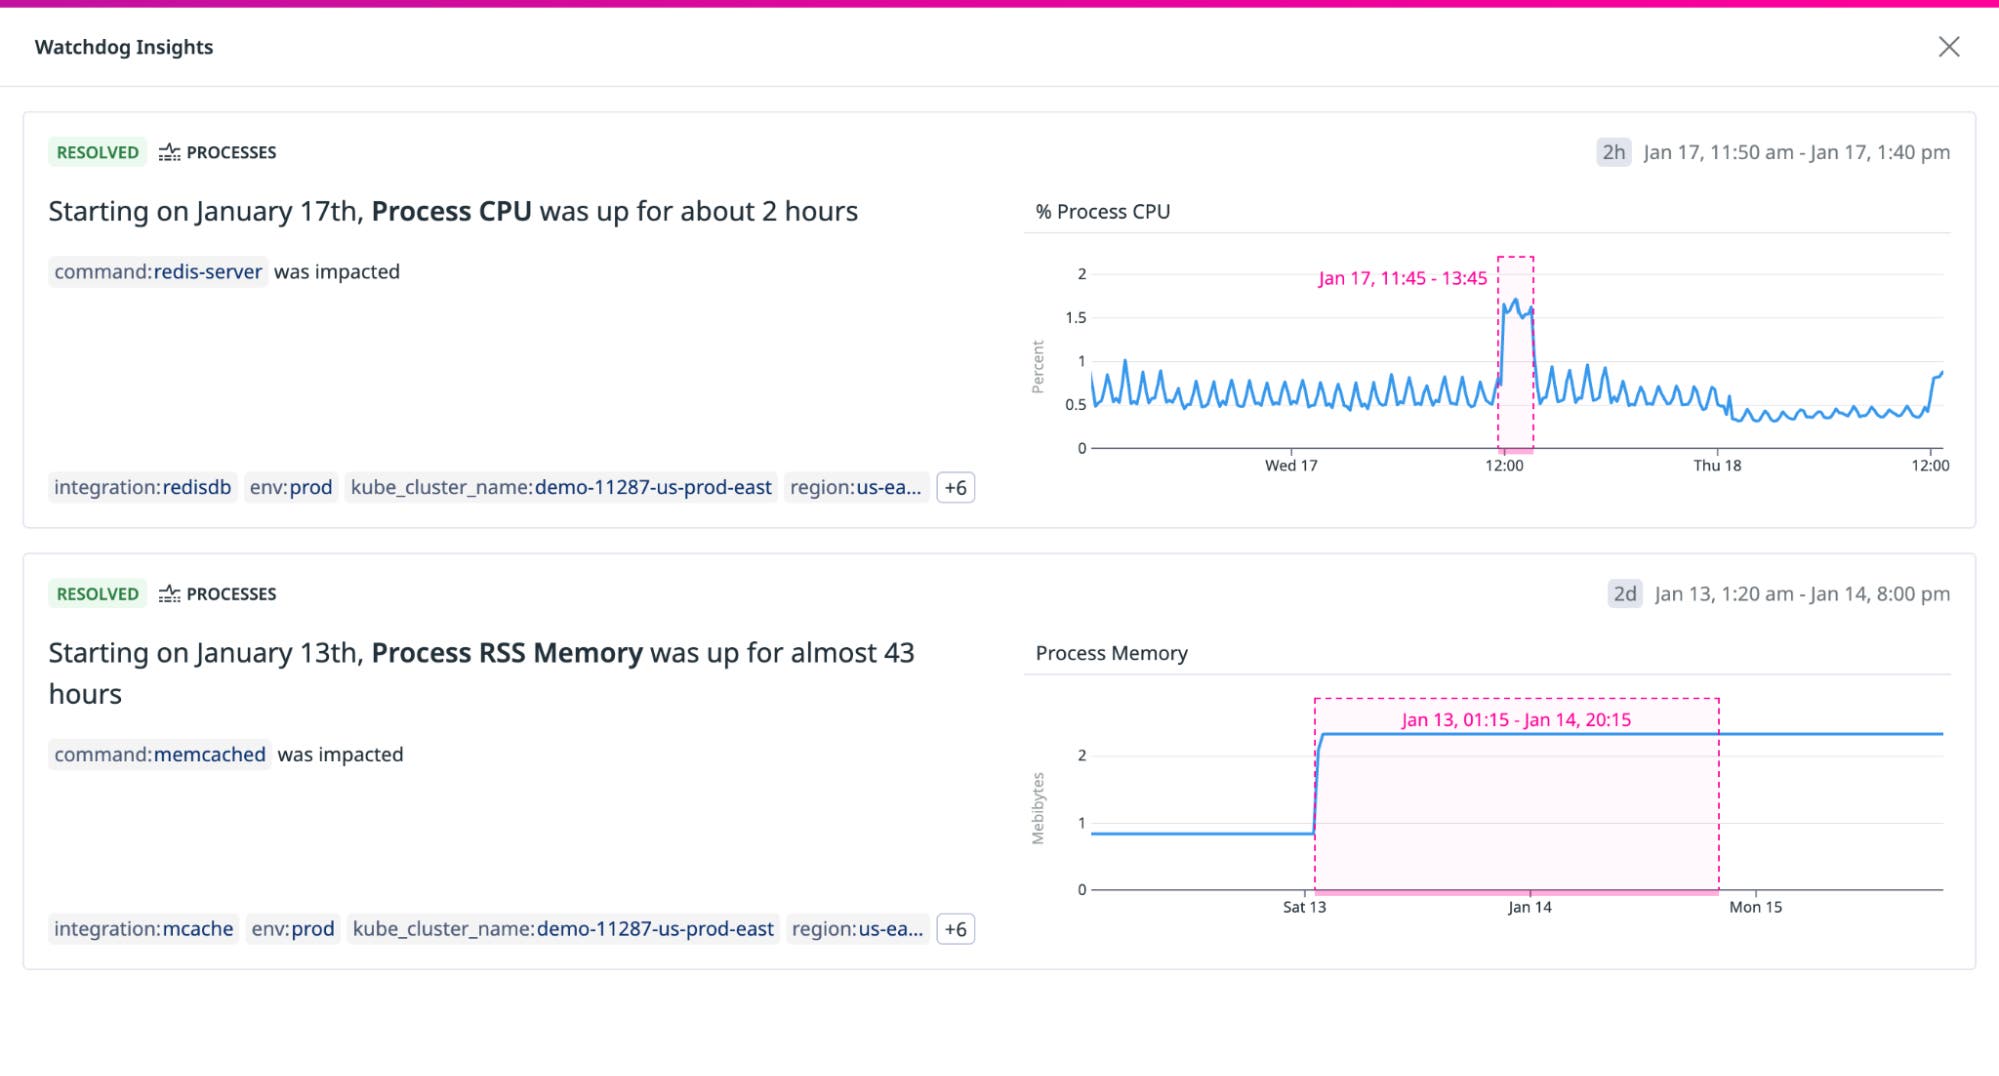
Task: Expand the +6 tags on the CPU insight
Action: 954,487
